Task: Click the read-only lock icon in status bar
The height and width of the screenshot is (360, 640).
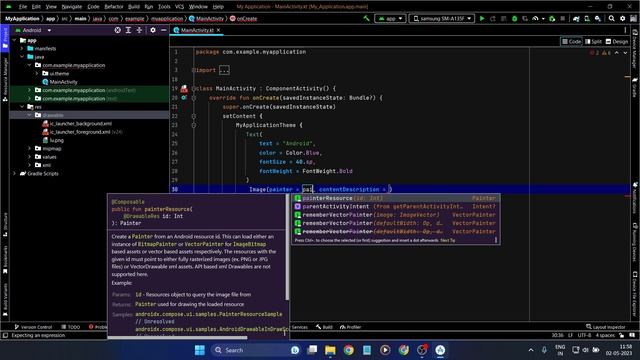Action: click(621, 335)
